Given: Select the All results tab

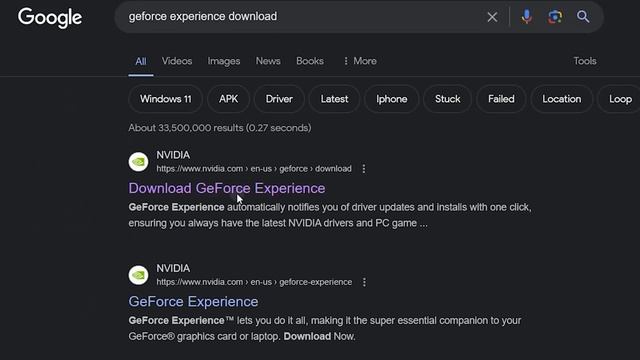Looking at the screenshot, I should click(x=141, y=62).
